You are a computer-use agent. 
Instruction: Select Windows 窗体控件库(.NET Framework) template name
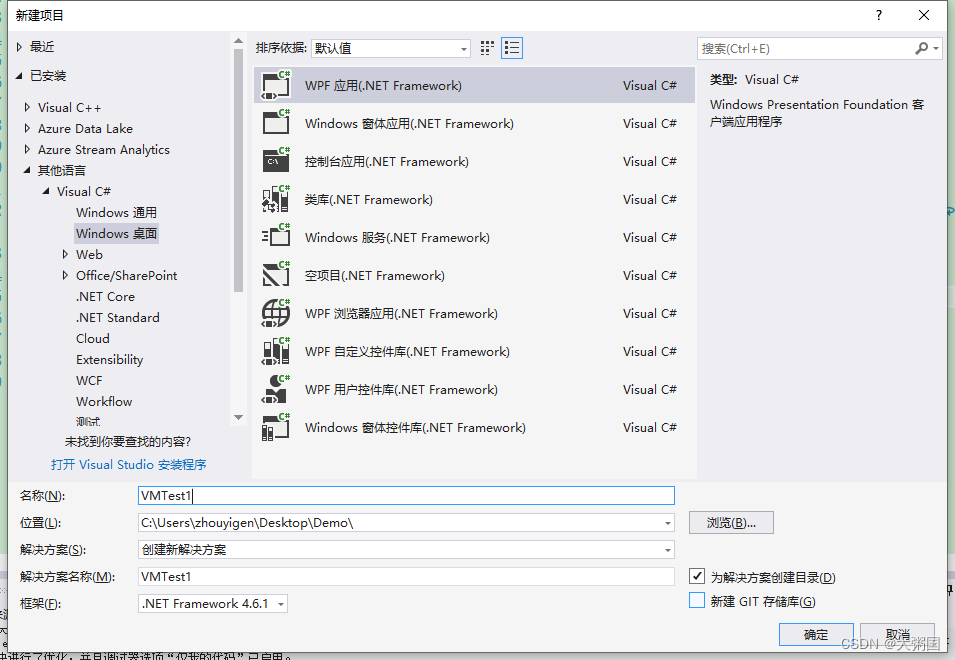(x=415, y=427)
